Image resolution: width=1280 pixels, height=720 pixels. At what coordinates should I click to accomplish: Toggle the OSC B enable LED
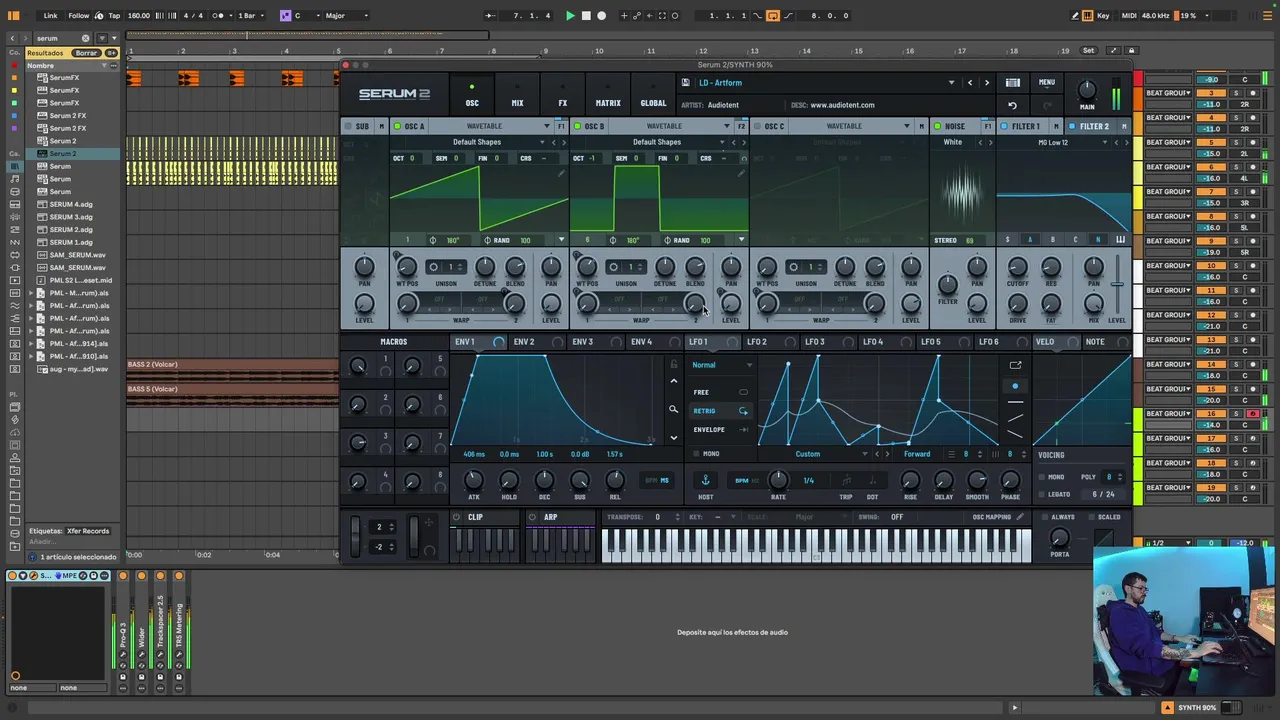577,126
